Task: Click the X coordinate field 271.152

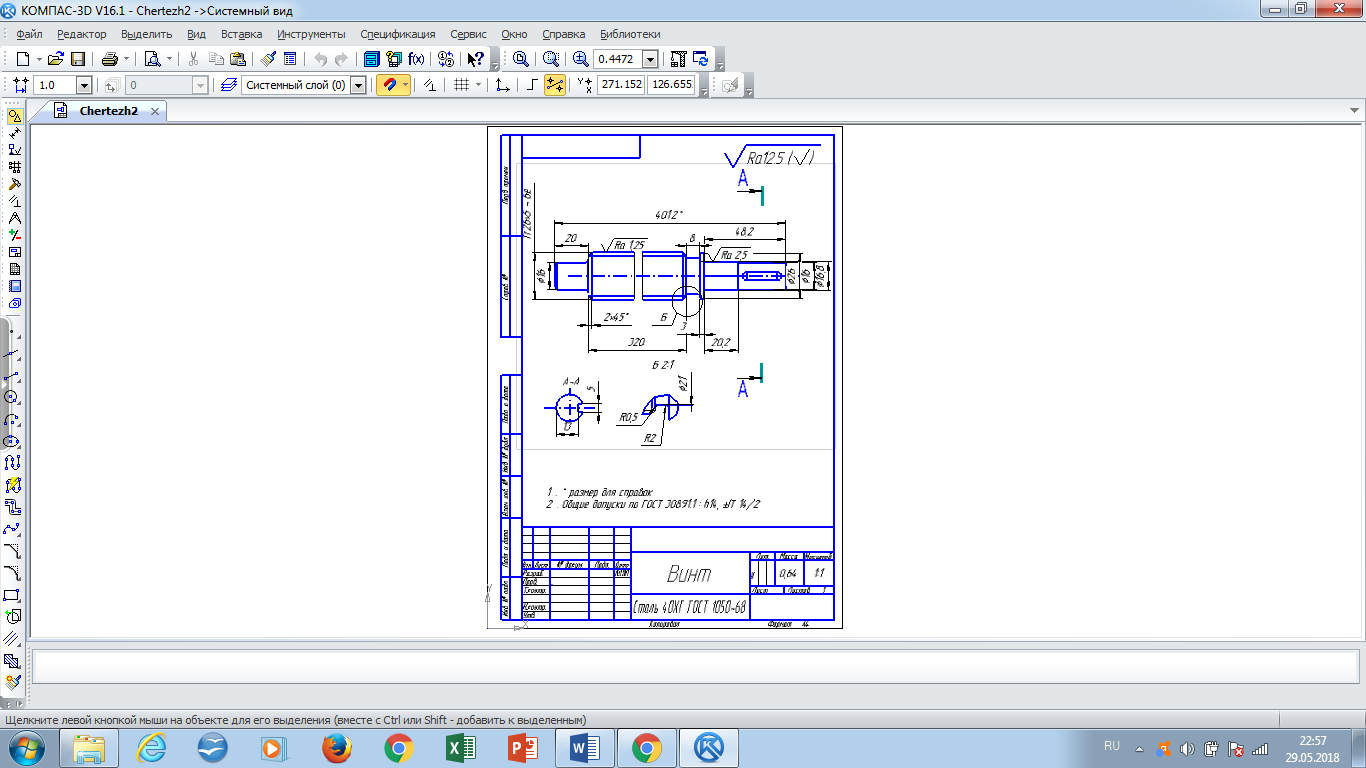Action: click(x=620, y=85)
